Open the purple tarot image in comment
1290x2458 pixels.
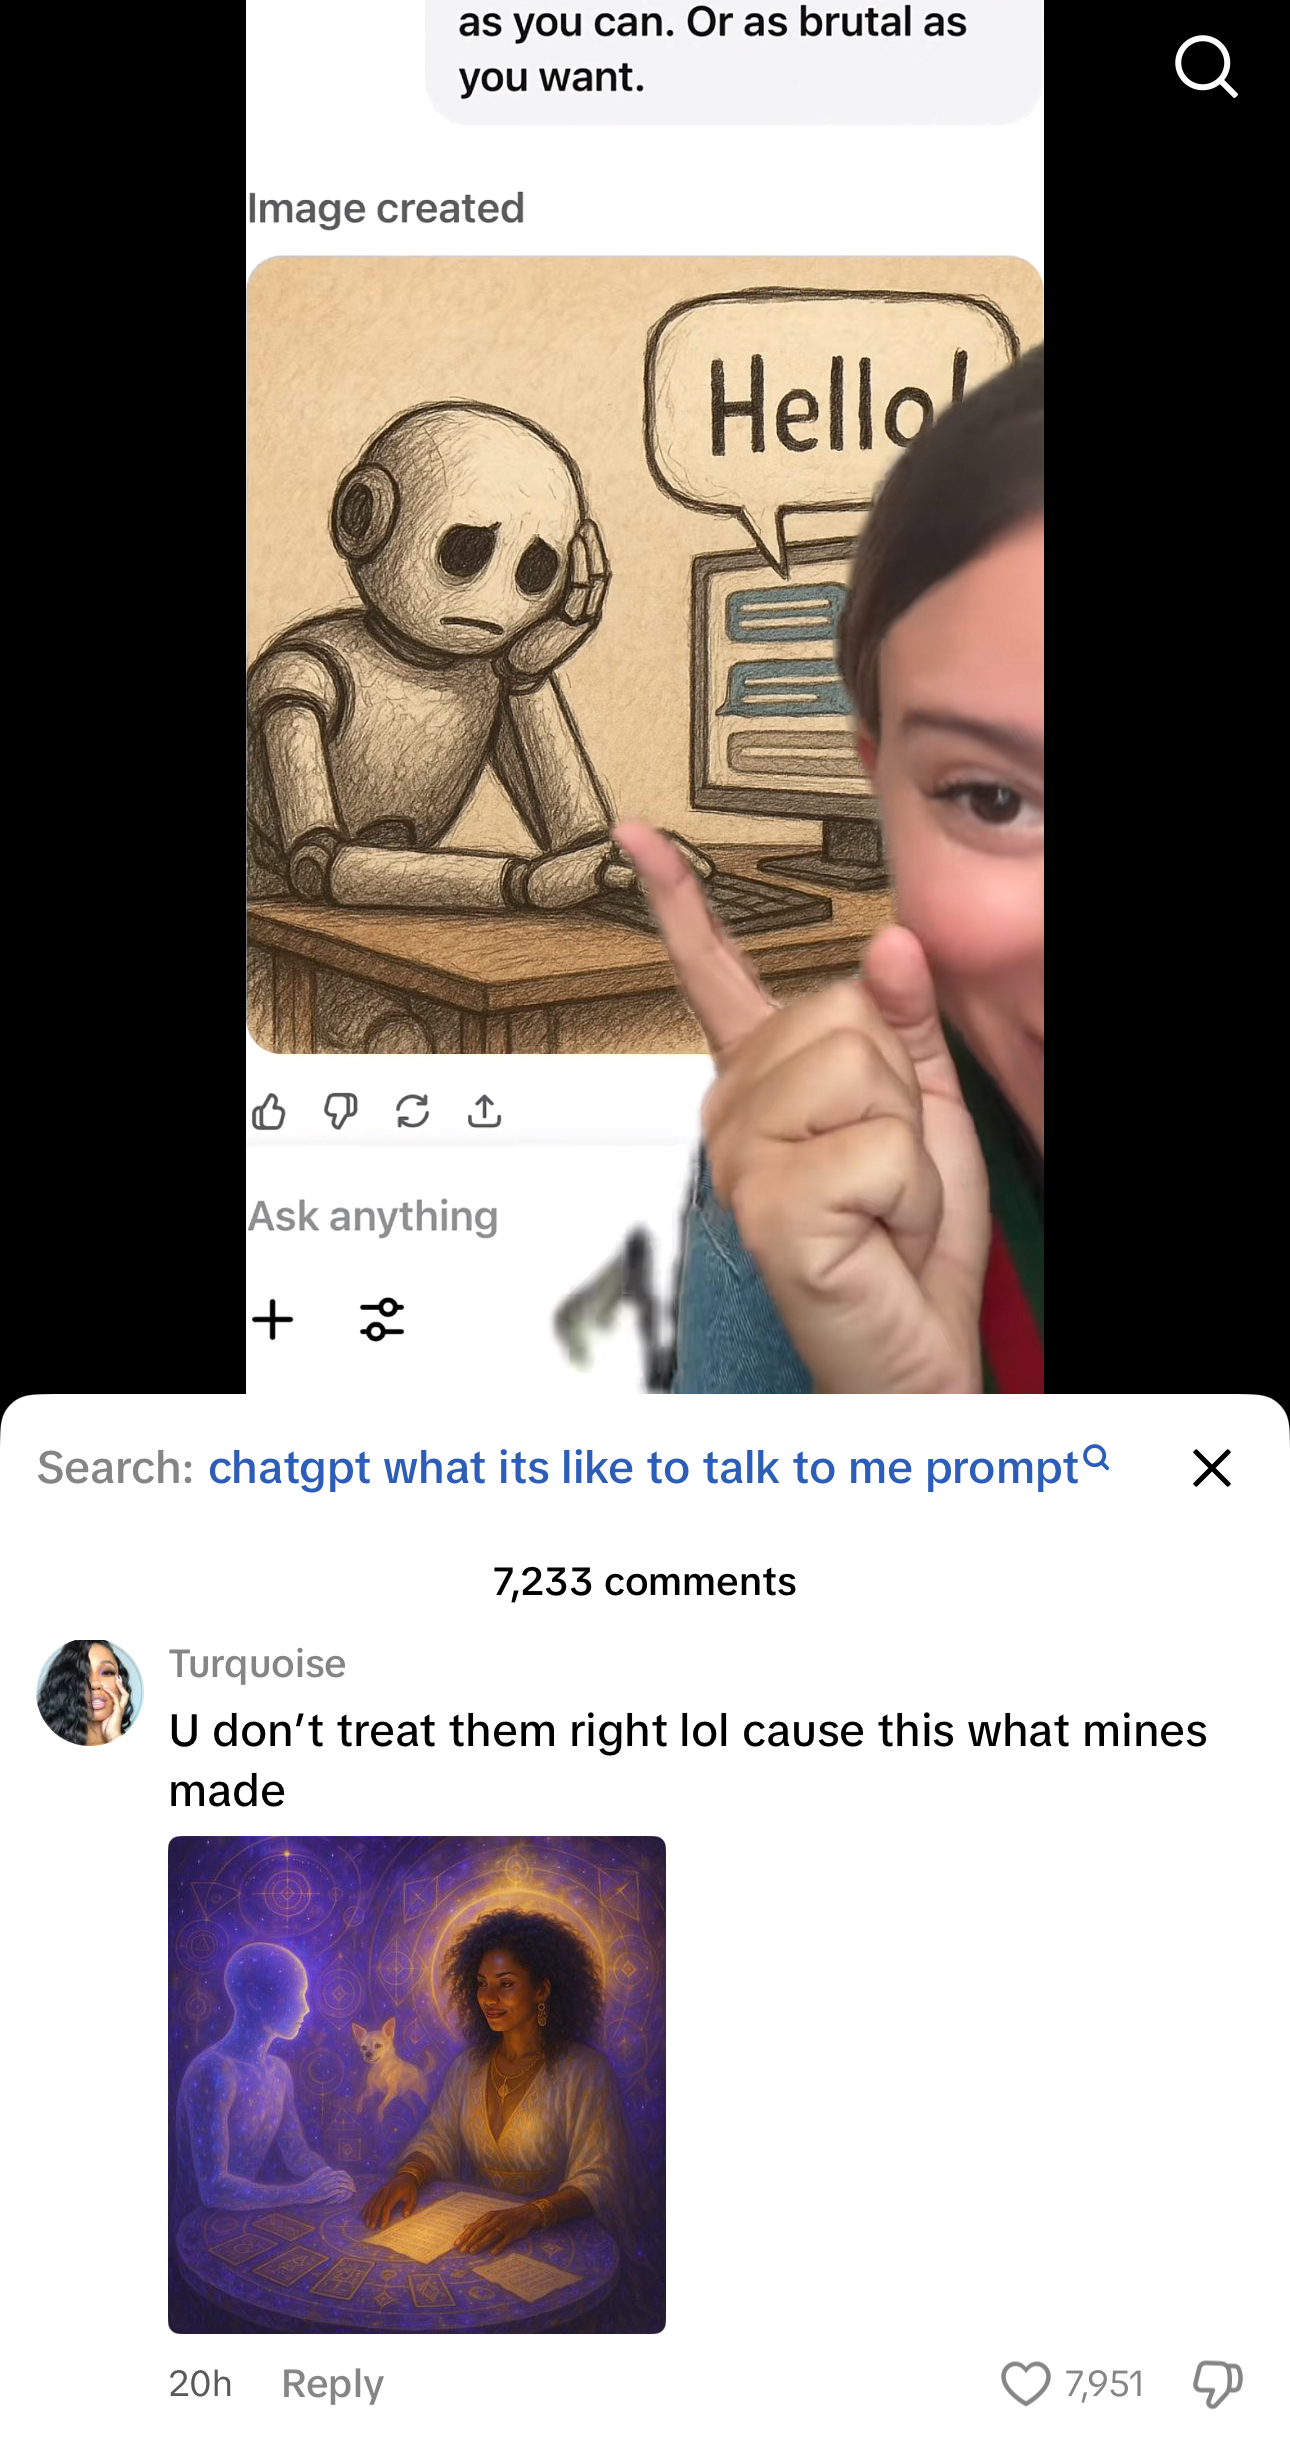tap(417, 2084)
